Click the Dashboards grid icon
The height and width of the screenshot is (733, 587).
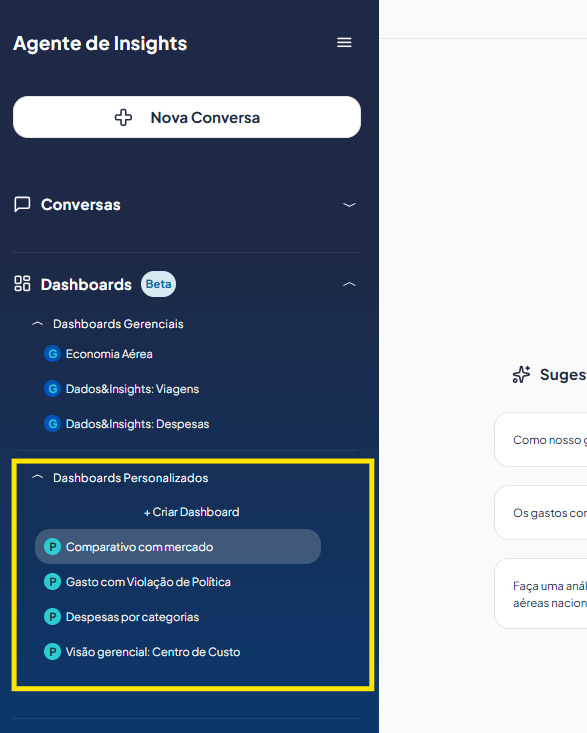[x=22, y=284]
